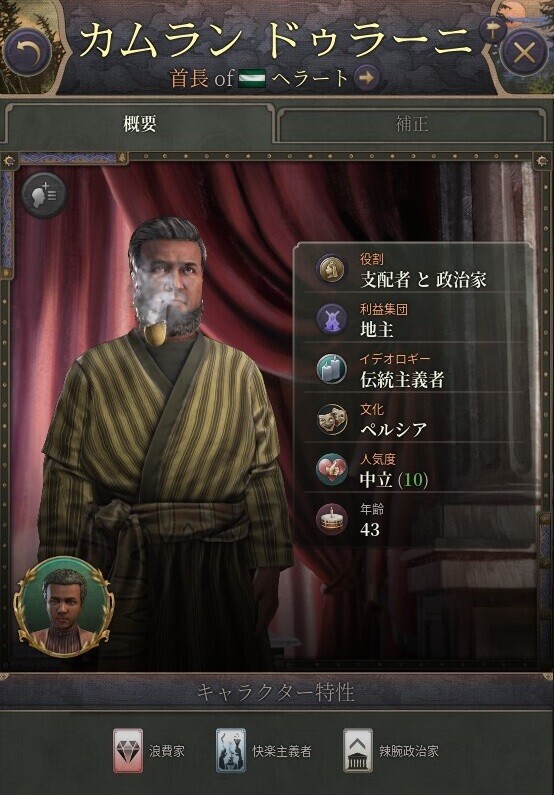Open the 概要 tab

tap(139, 123)
